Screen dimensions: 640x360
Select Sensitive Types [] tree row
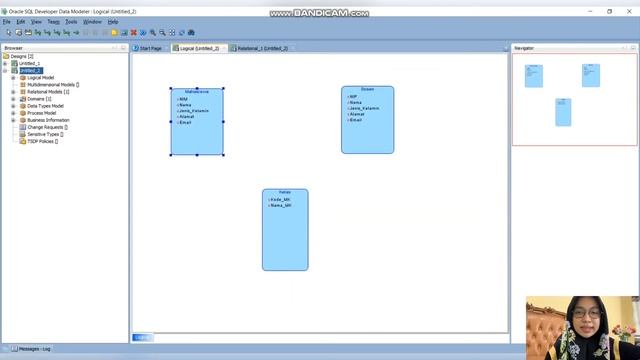pos(42,134)
